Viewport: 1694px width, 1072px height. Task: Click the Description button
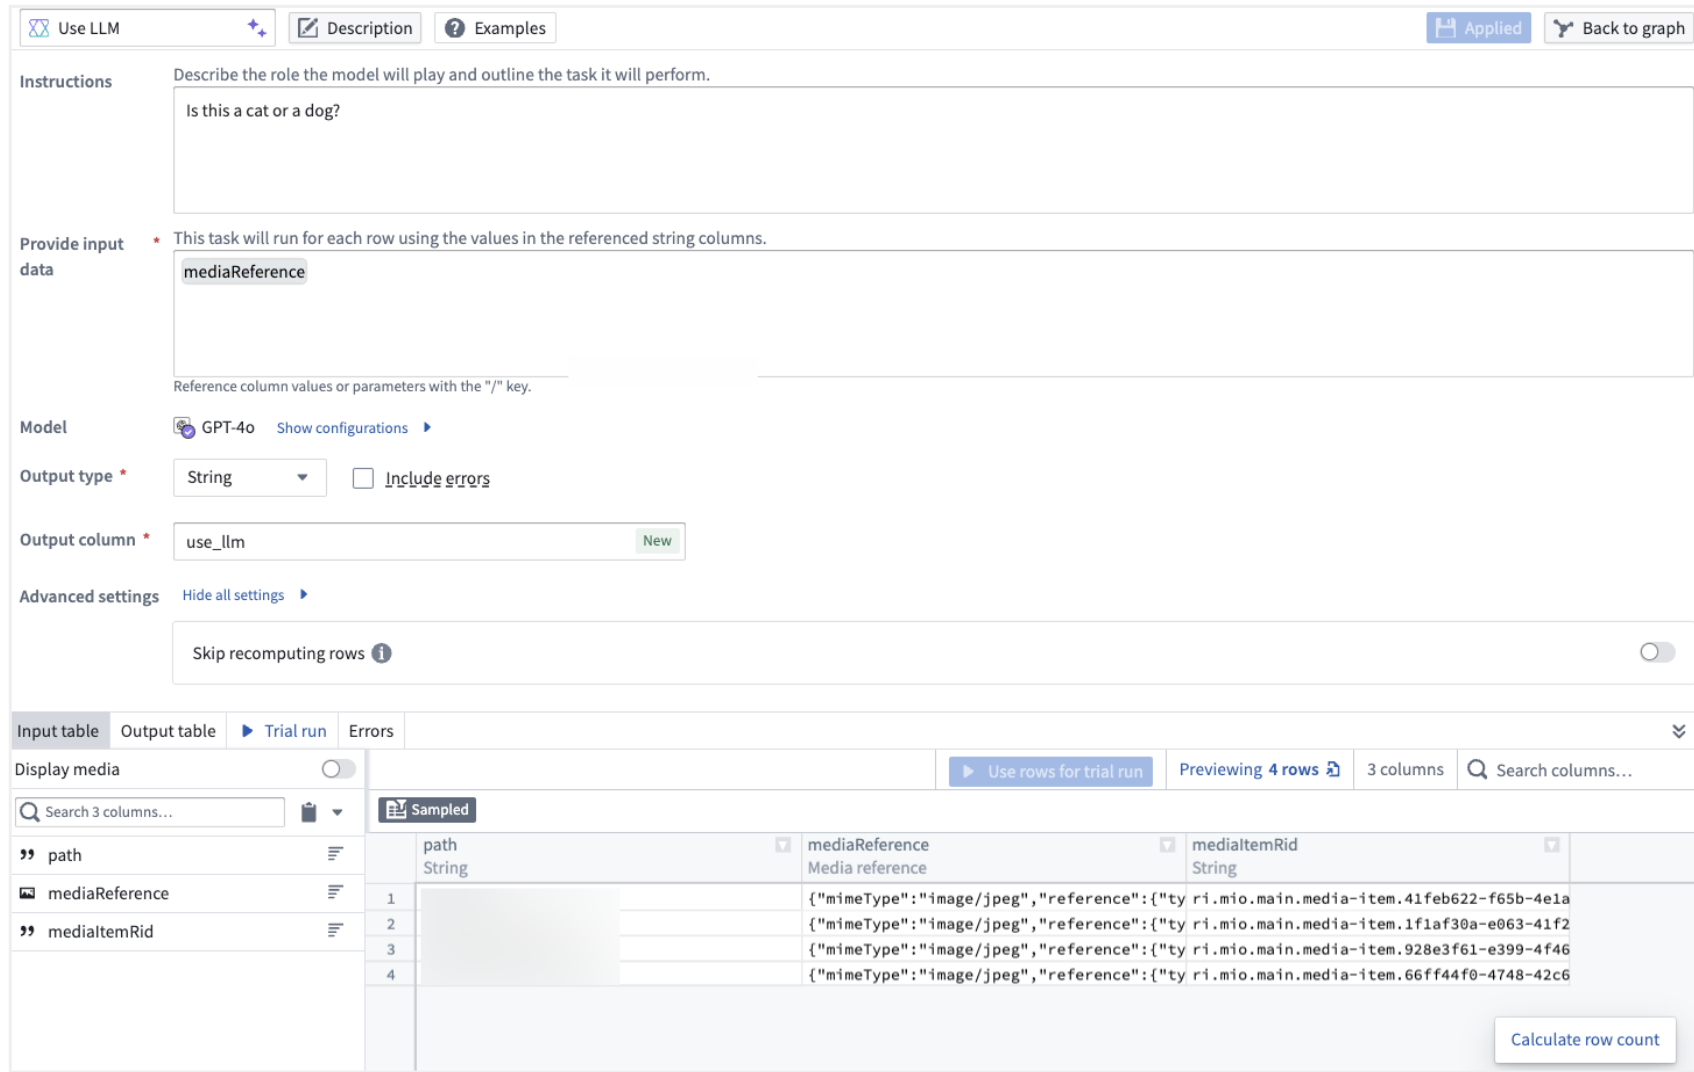click(x=355, y=28)
